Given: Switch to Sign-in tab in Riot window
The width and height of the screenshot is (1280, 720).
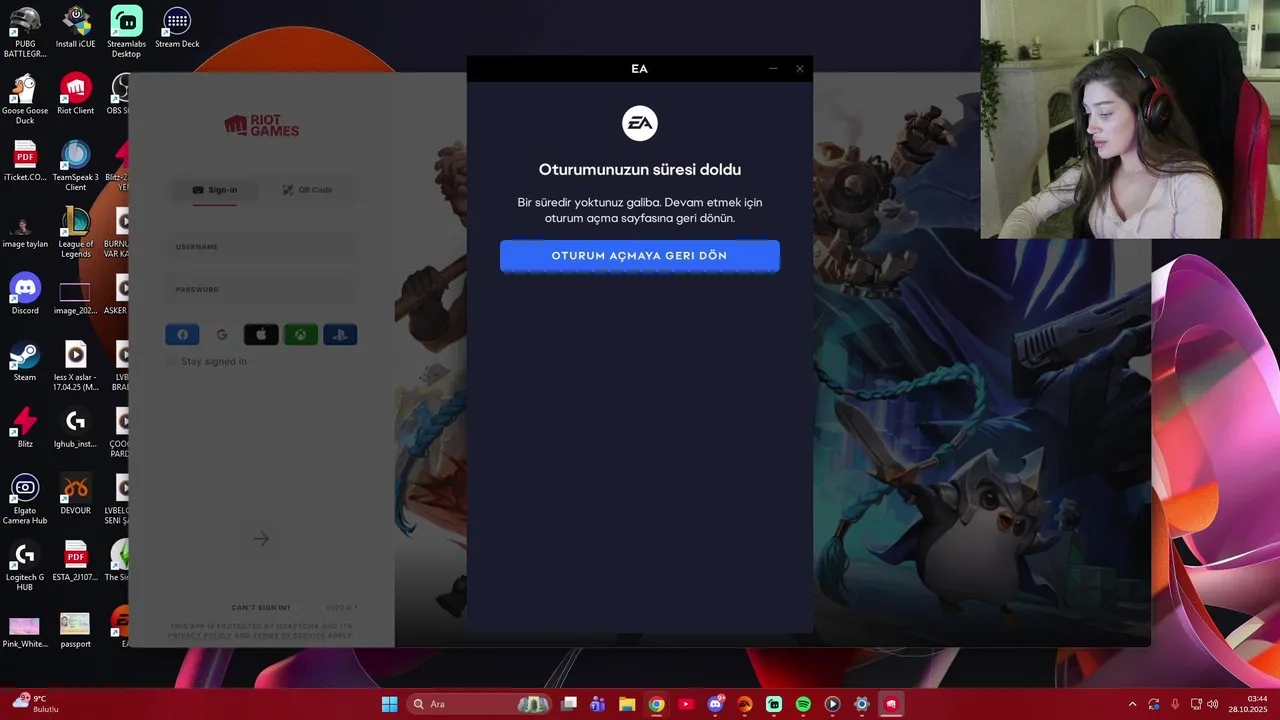Looking at the screenshot, I should (215, 190).
